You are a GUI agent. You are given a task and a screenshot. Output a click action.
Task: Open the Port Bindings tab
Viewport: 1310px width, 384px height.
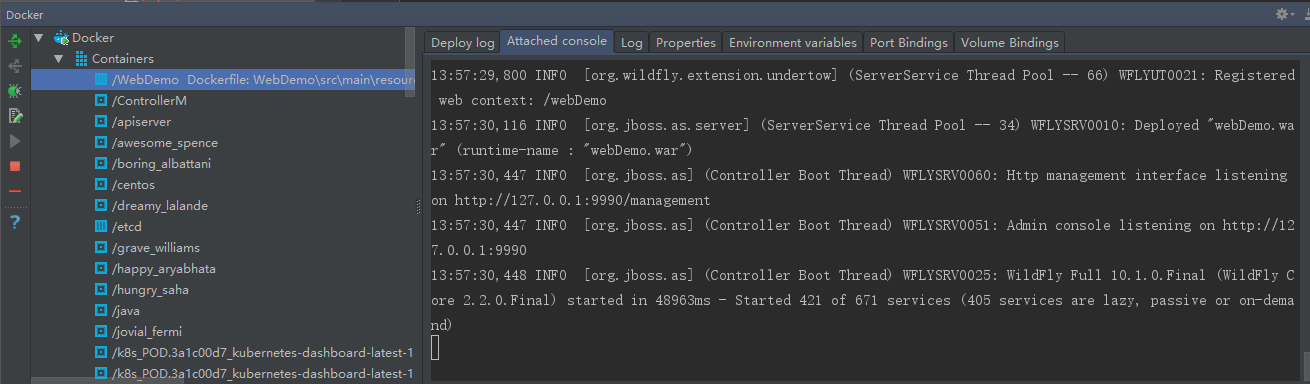(908, 42)
